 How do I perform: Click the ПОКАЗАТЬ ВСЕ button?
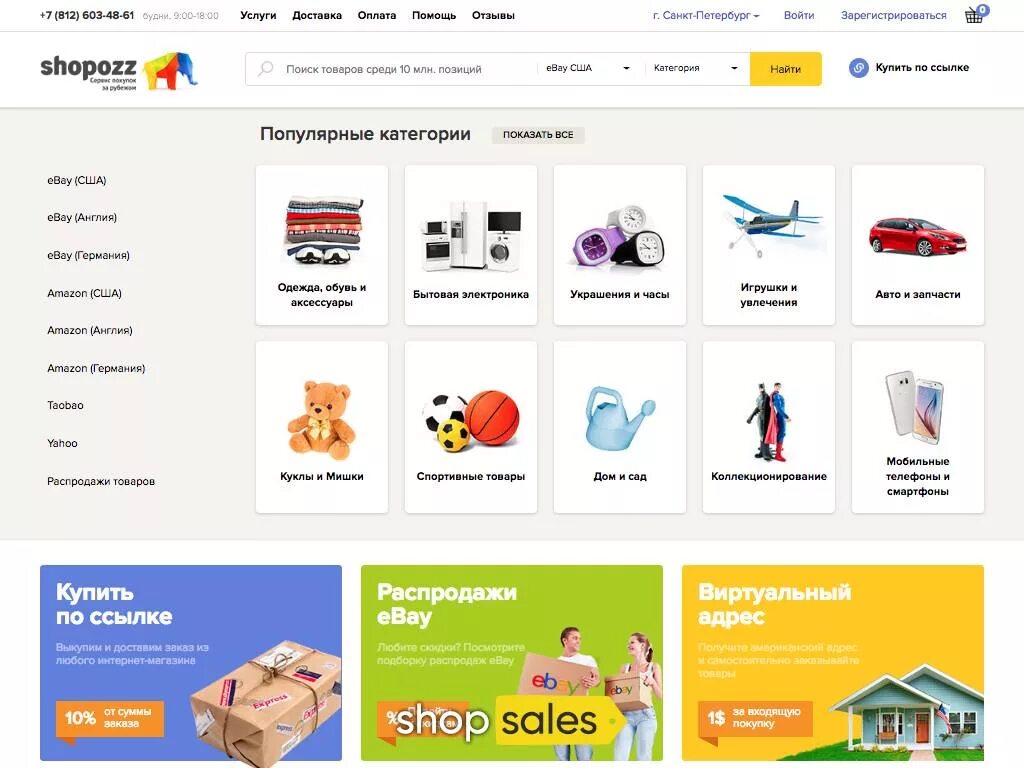click(538, 135)
